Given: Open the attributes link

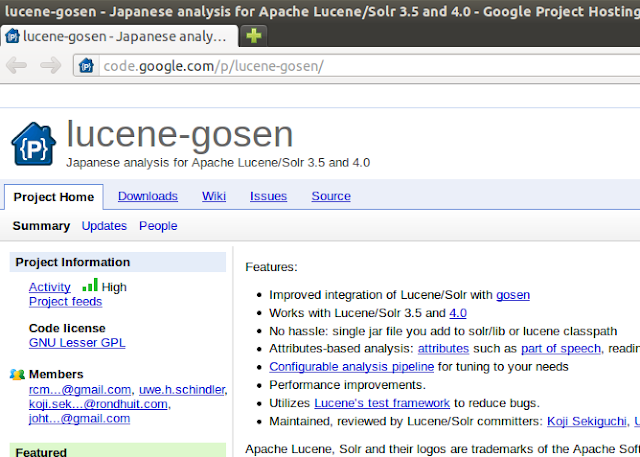Looking at the screenshot, I should 443,349.
